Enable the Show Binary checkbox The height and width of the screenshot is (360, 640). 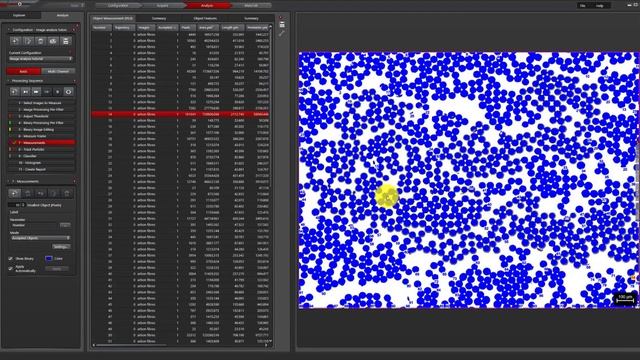click(x=11, y=258)
